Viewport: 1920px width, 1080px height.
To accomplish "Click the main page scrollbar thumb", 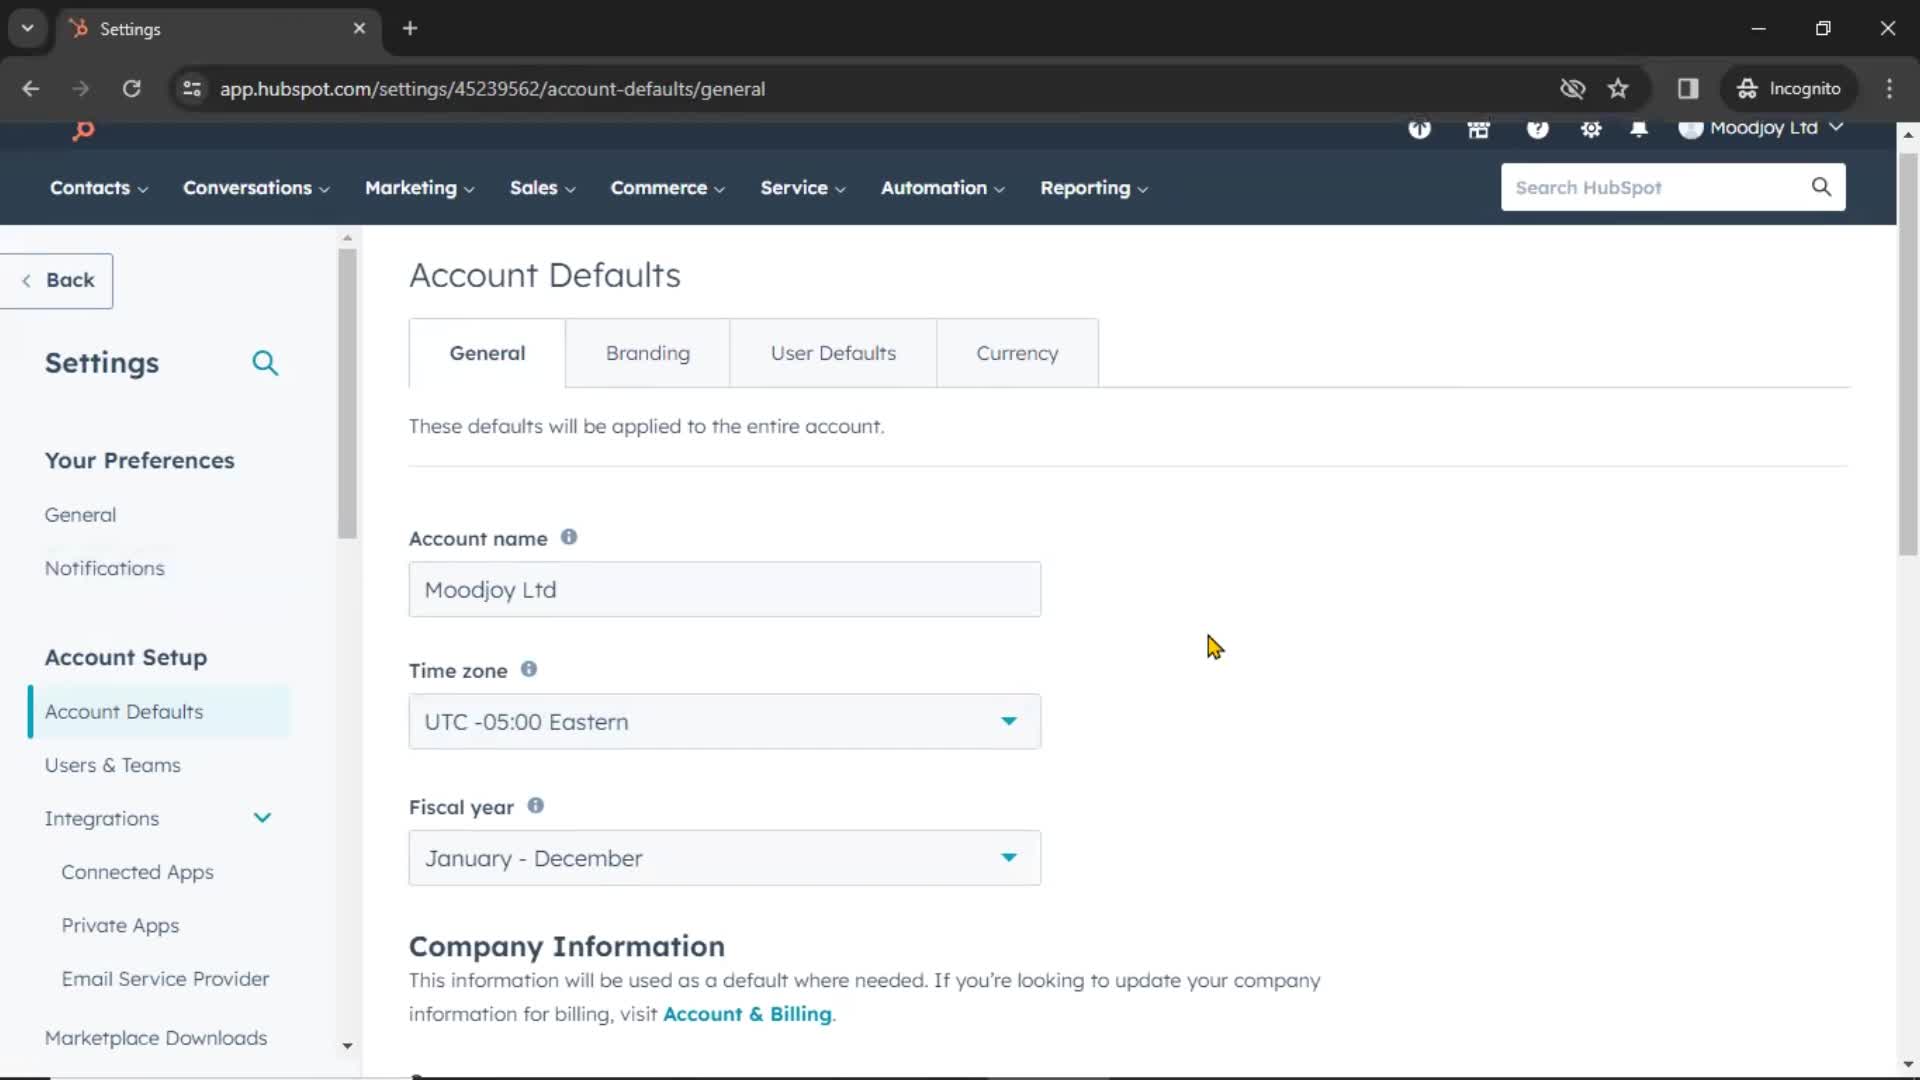I will [x=1908, y=354].
